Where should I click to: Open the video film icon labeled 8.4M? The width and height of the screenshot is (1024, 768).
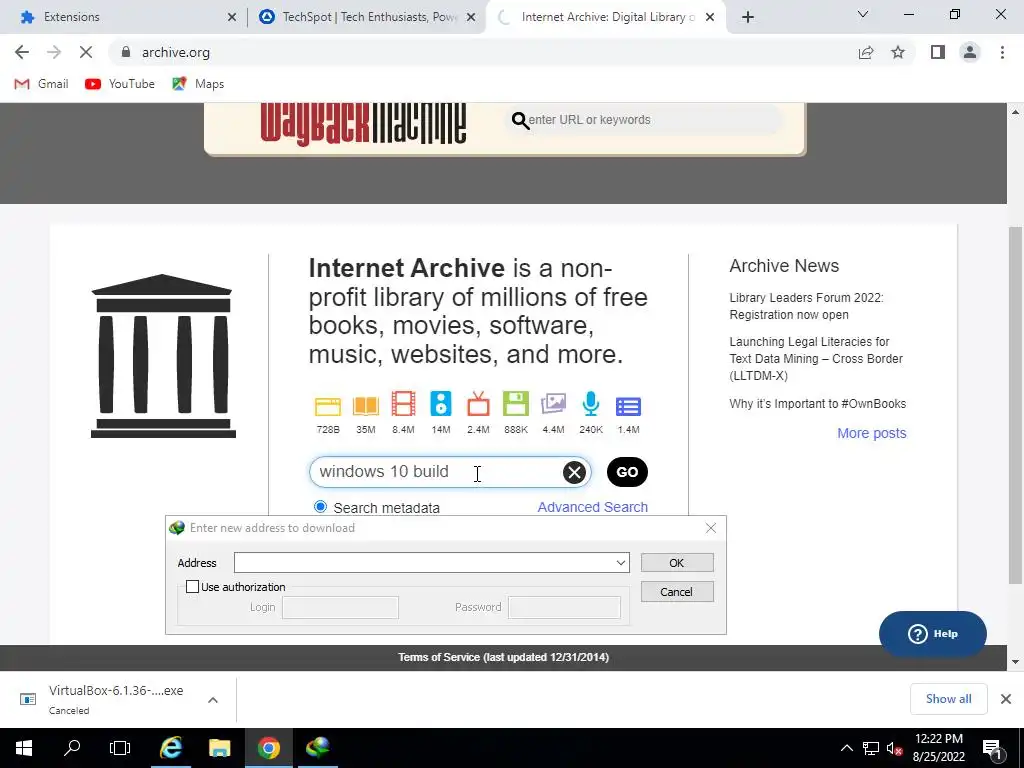403,404
